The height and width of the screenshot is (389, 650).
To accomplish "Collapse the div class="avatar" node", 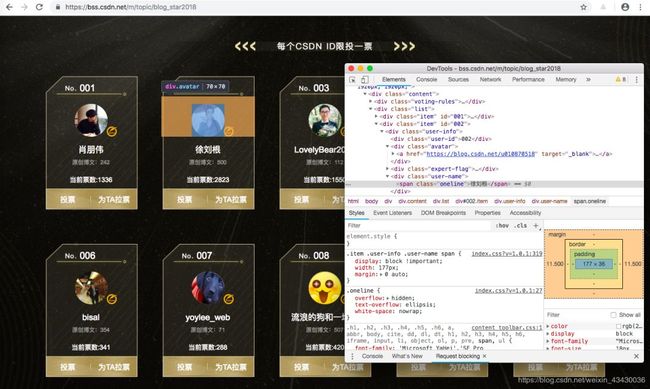I will 388,146.
